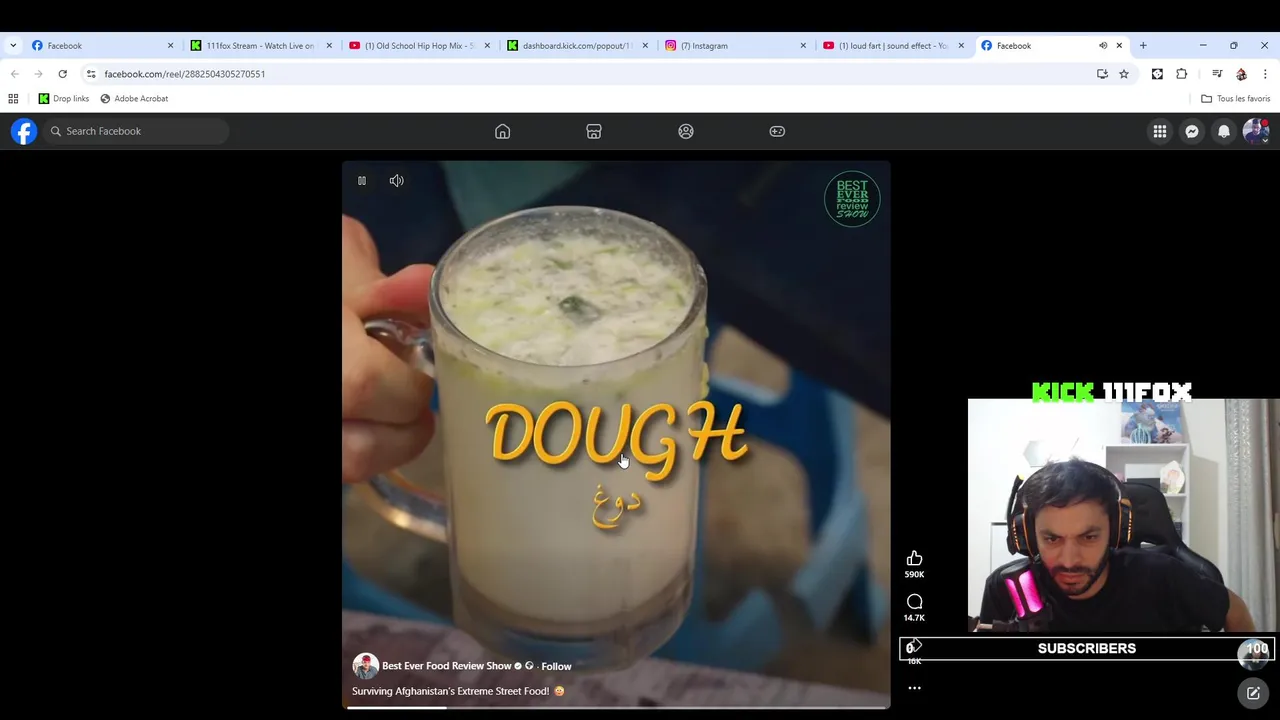
Task: Share the reel with arrow icon
Action: (x=914, y=646)
